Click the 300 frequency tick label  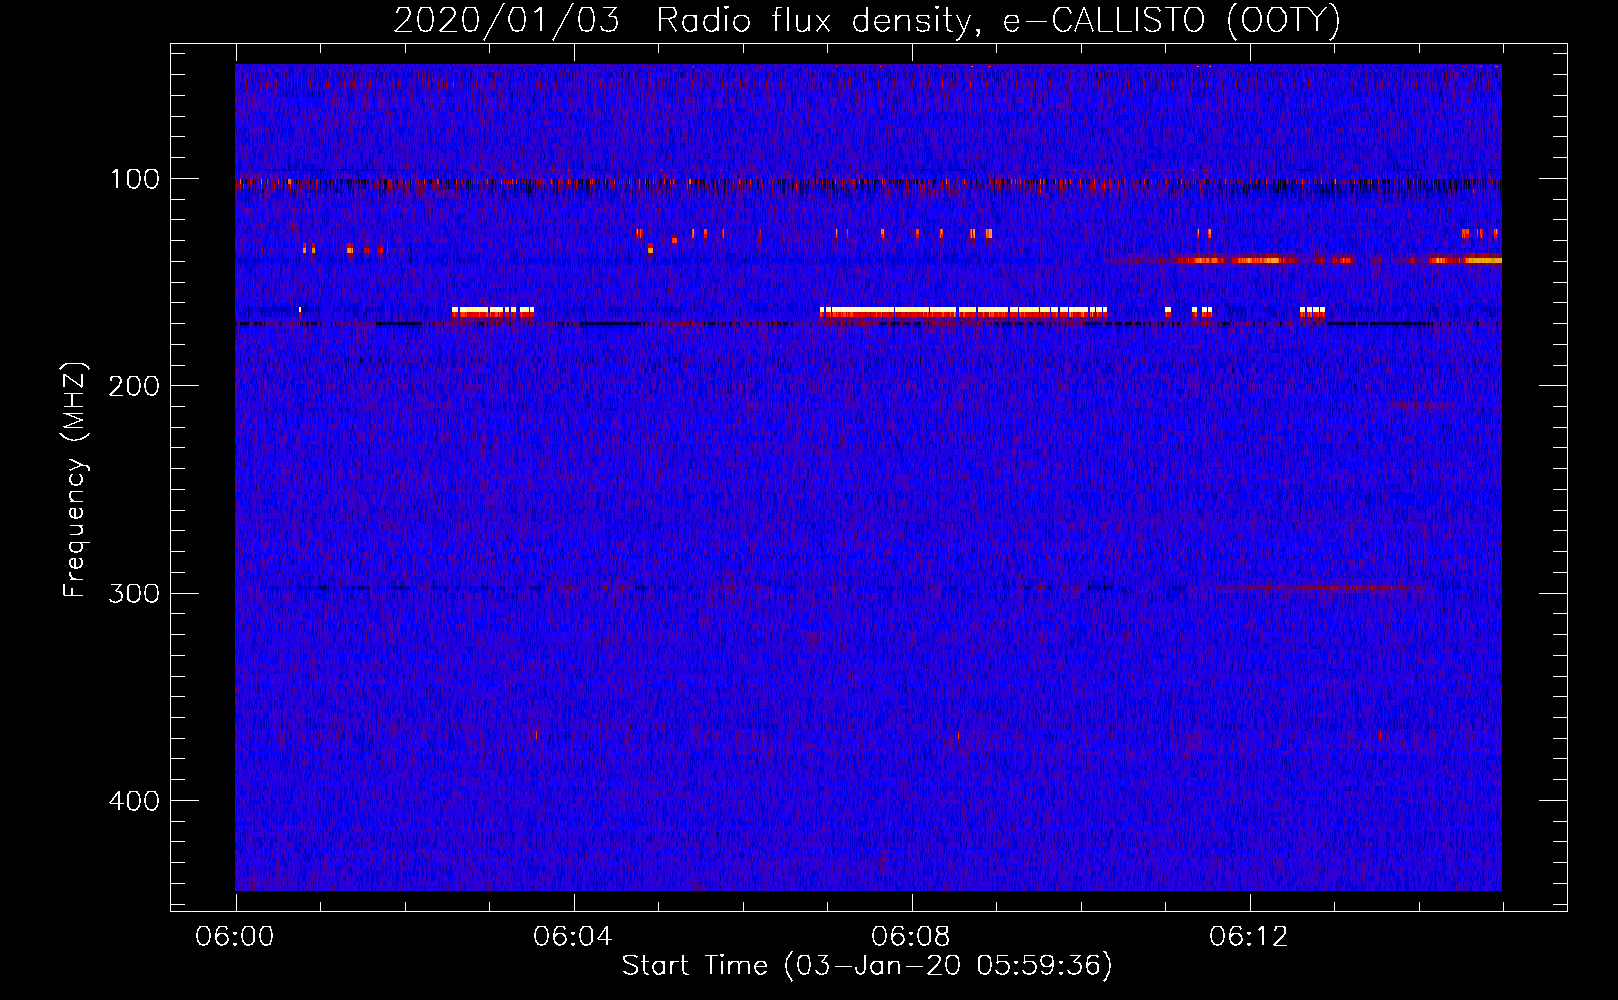pyautogui.click(x=133, y=593)
